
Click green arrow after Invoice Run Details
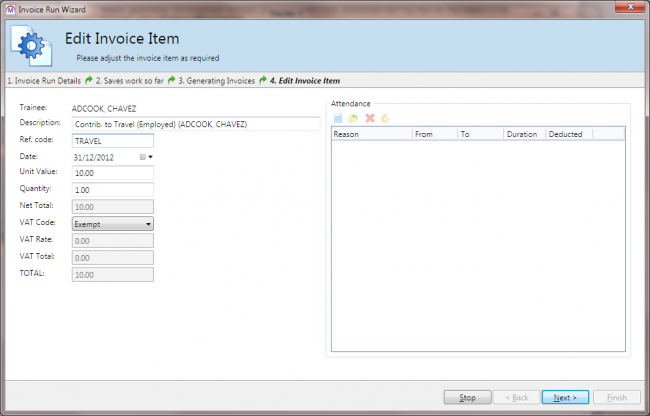click(x=89, y=80)
